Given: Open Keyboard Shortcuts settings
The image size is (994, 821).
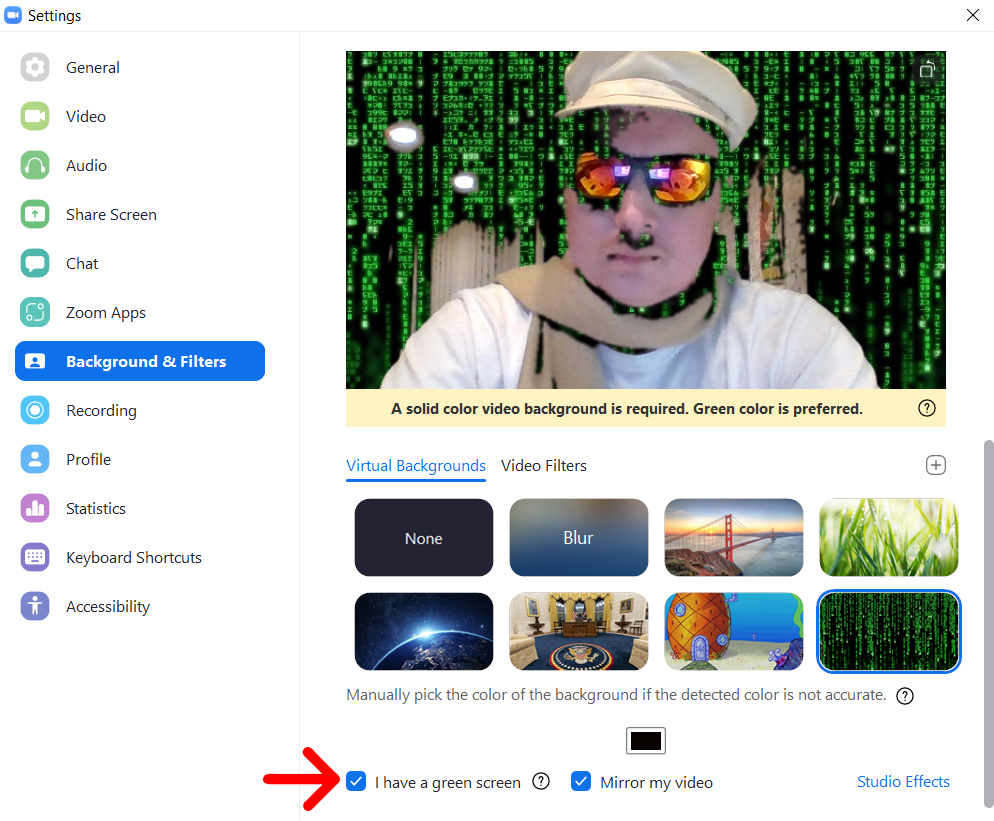Looking at the screenshot, I should (133, 558).
